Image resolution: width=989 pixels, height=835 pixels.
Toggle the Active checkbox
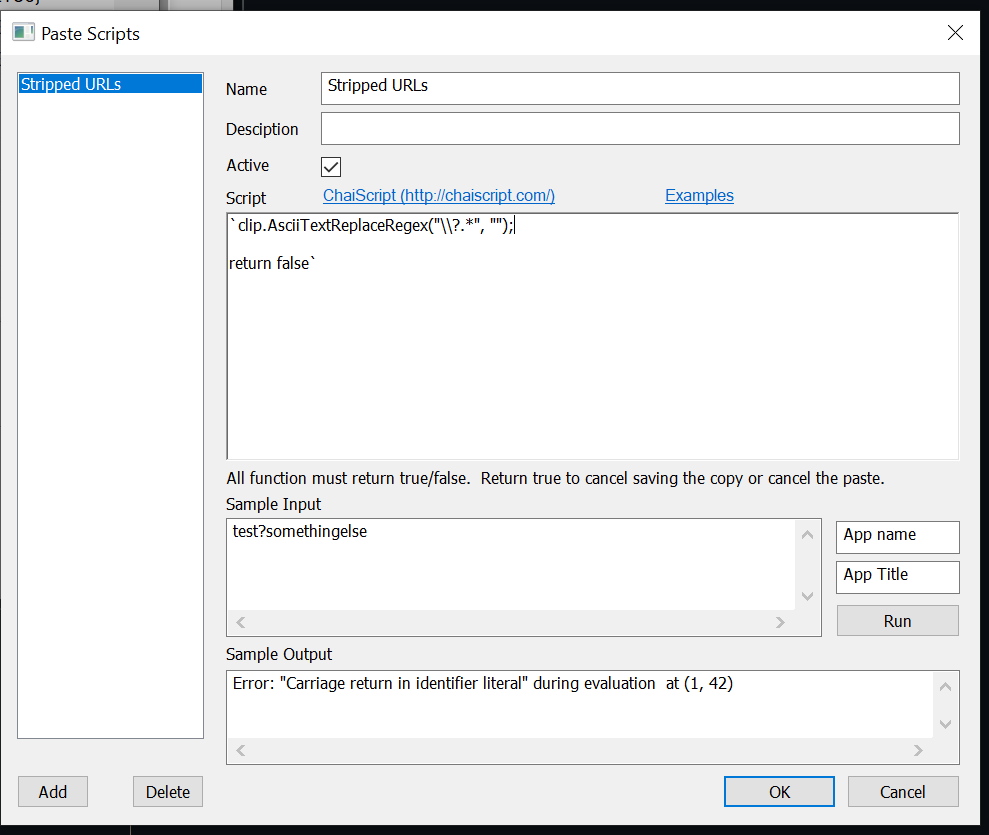pyautogui.click(x=331, y=167)
